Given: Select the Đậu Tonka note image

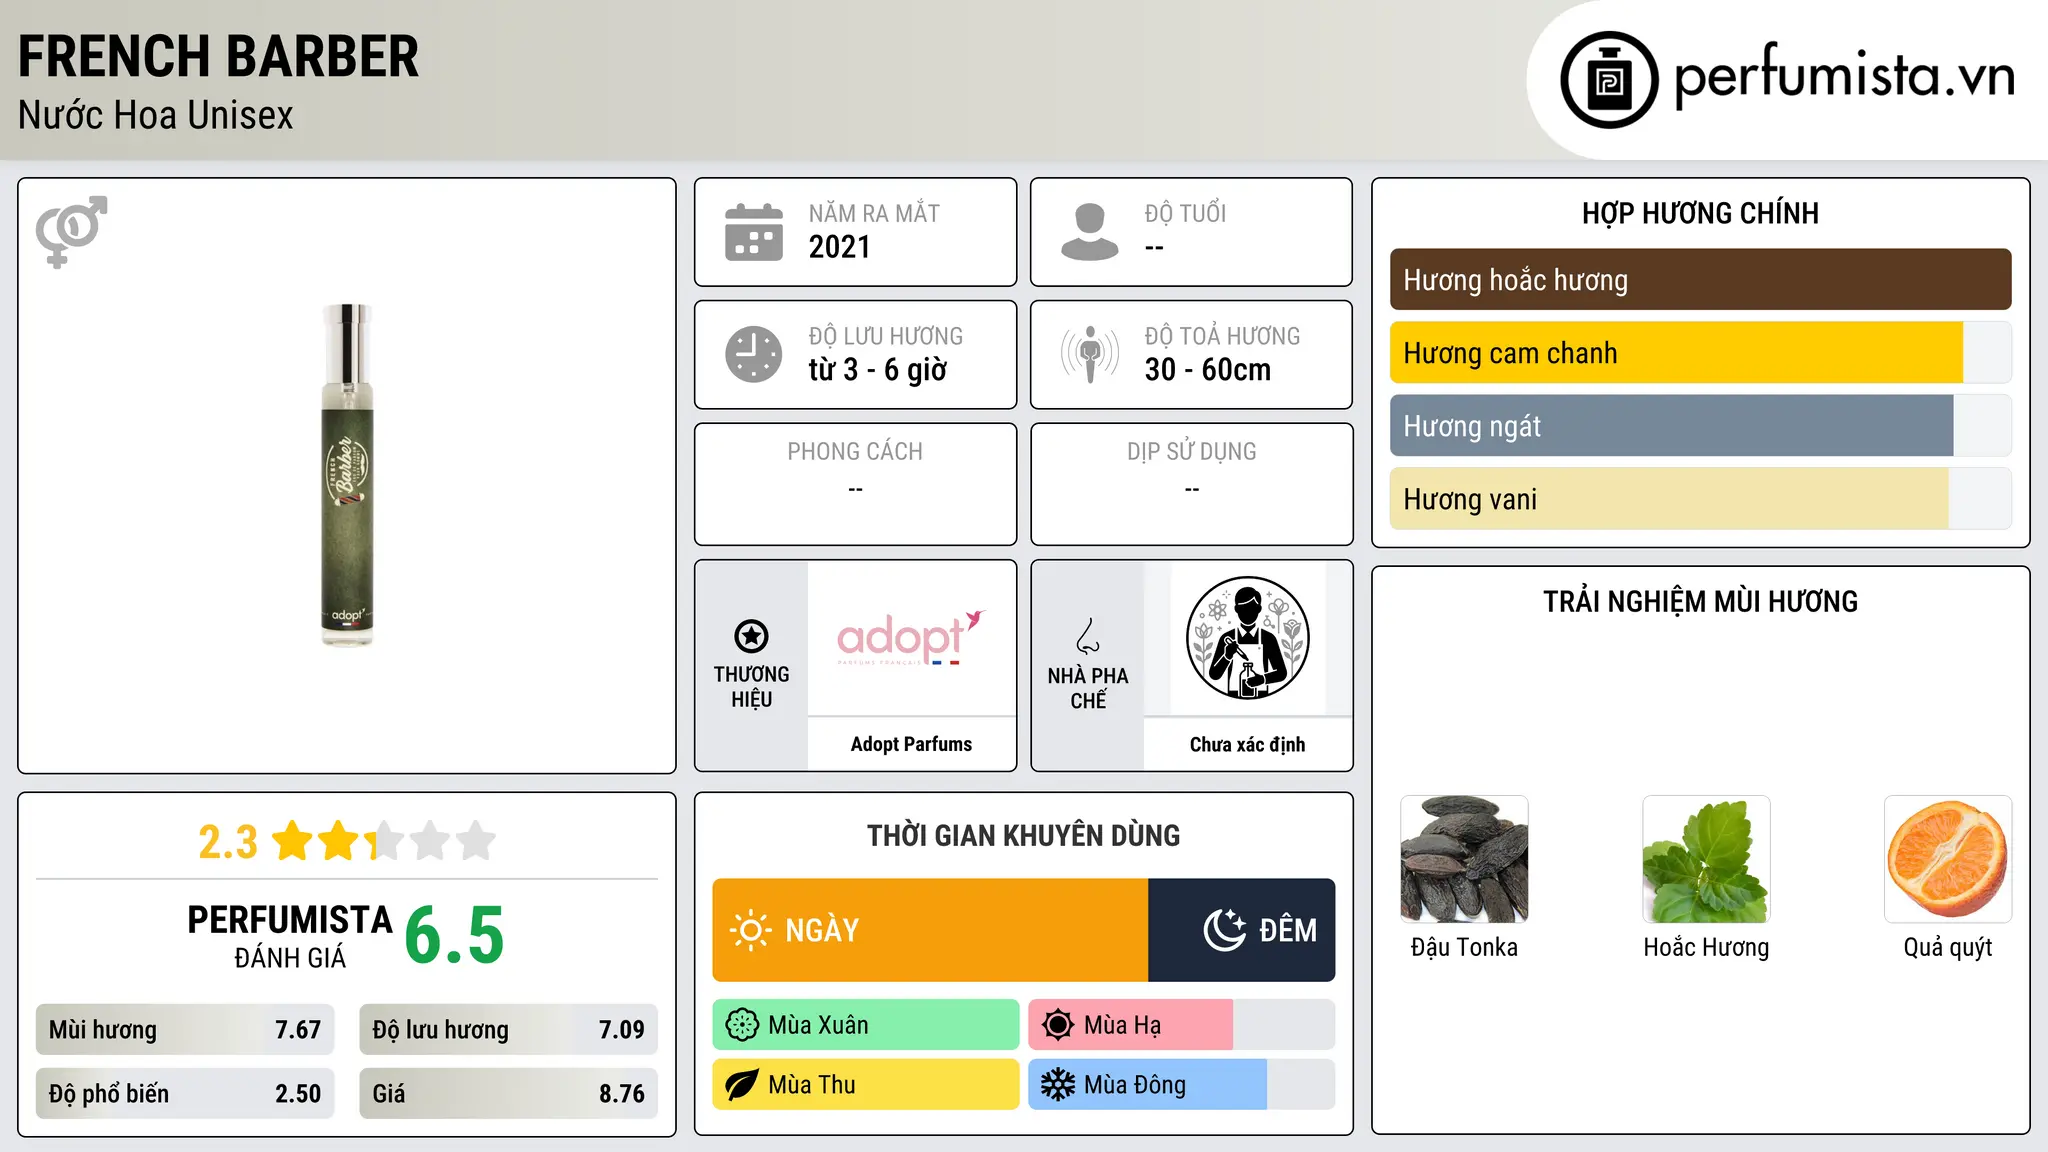Looking at the screenshot, I should point(1464,859).
